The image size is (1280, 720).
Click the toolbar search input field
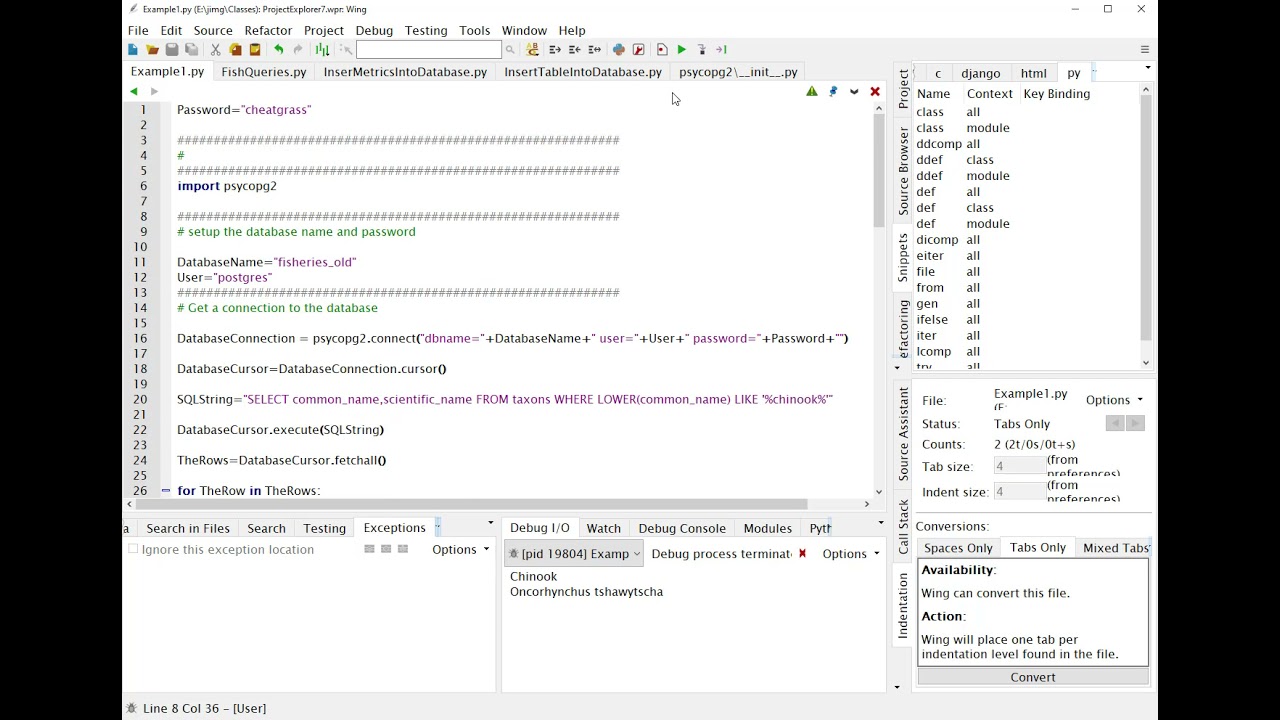429,50
